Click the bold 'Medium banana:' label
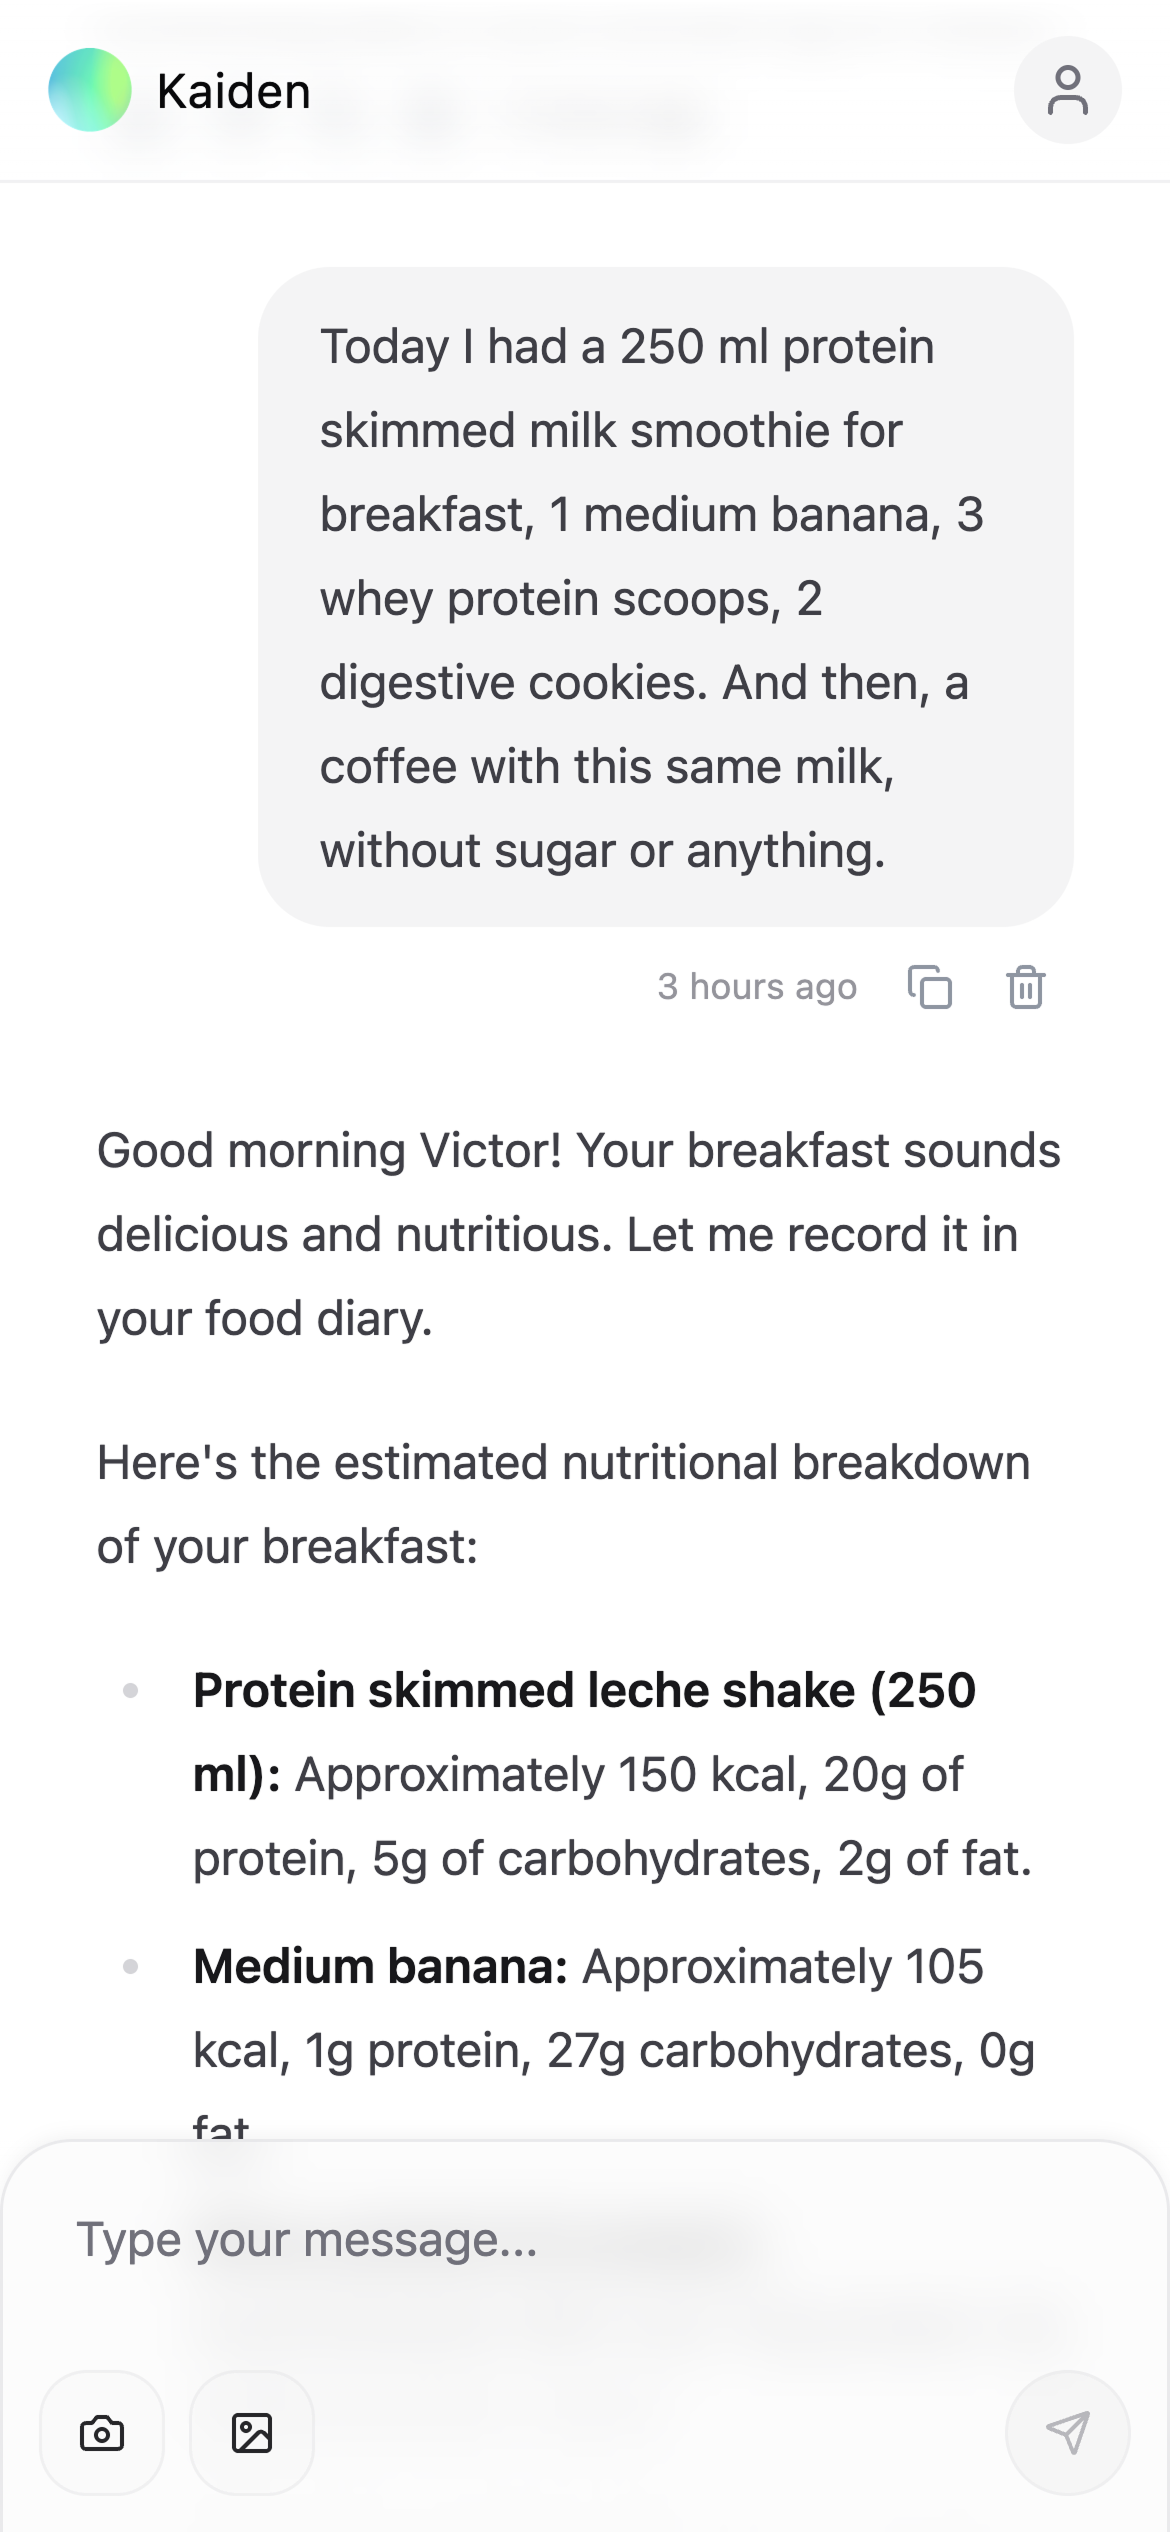This screenshot has height=2532, width=1170. pyautogui.click(x=381, y=1966)
